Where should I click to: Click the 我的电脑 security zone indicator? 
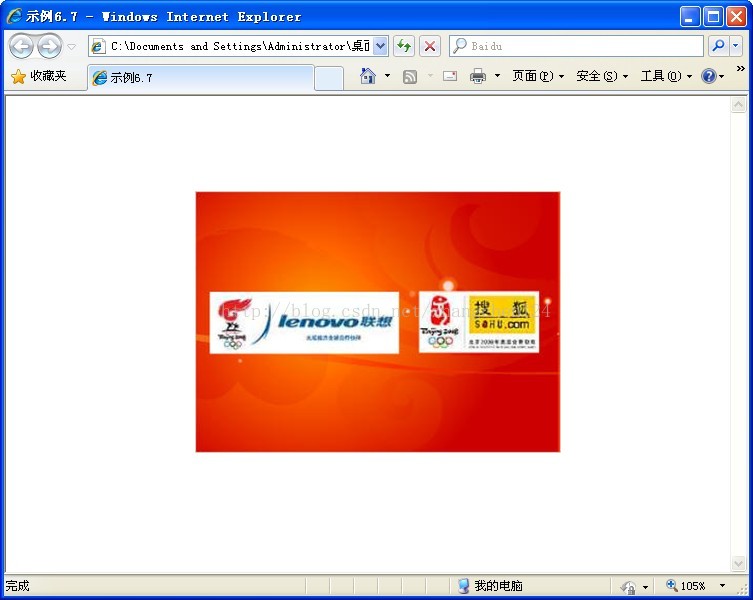click(x=490, y=586)
